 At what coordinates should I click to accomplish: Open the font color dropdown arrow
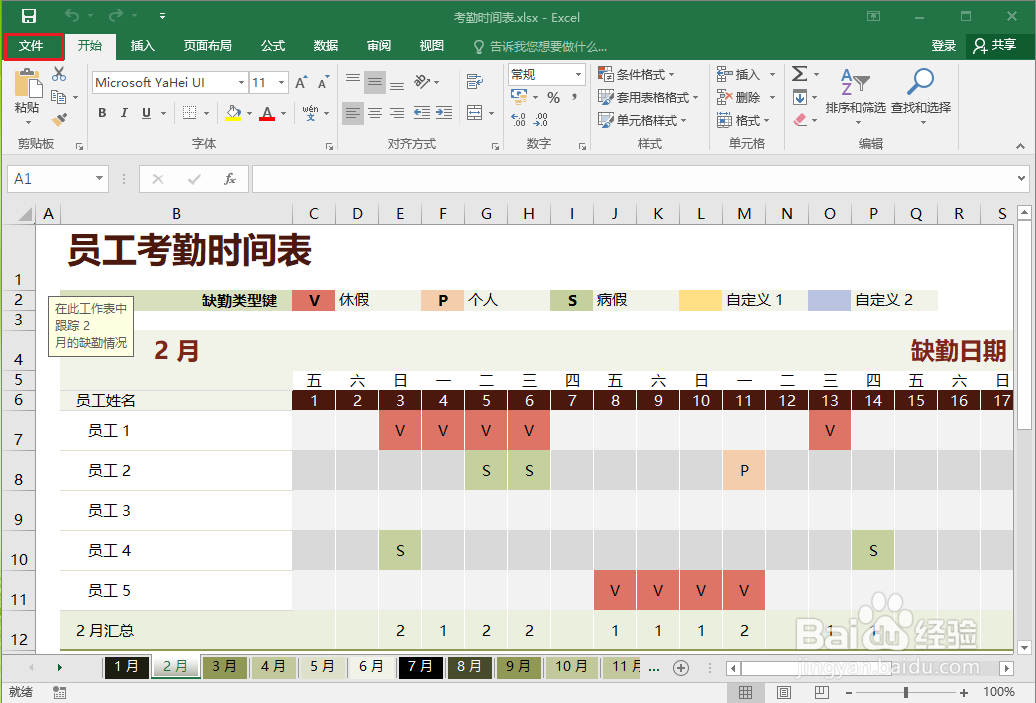pyautogui.click(x=283, y=113)
